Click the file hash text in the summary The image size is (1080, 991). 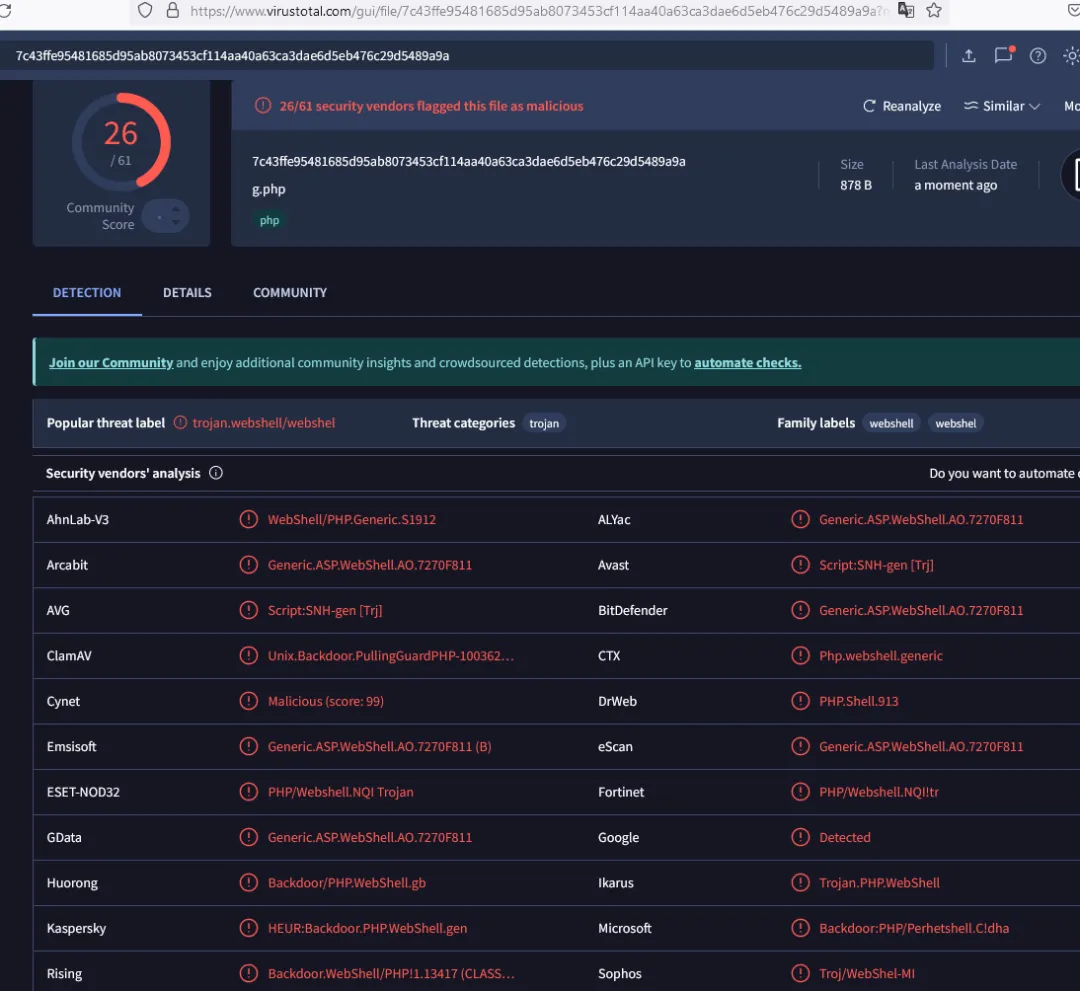tap(468, 162)
